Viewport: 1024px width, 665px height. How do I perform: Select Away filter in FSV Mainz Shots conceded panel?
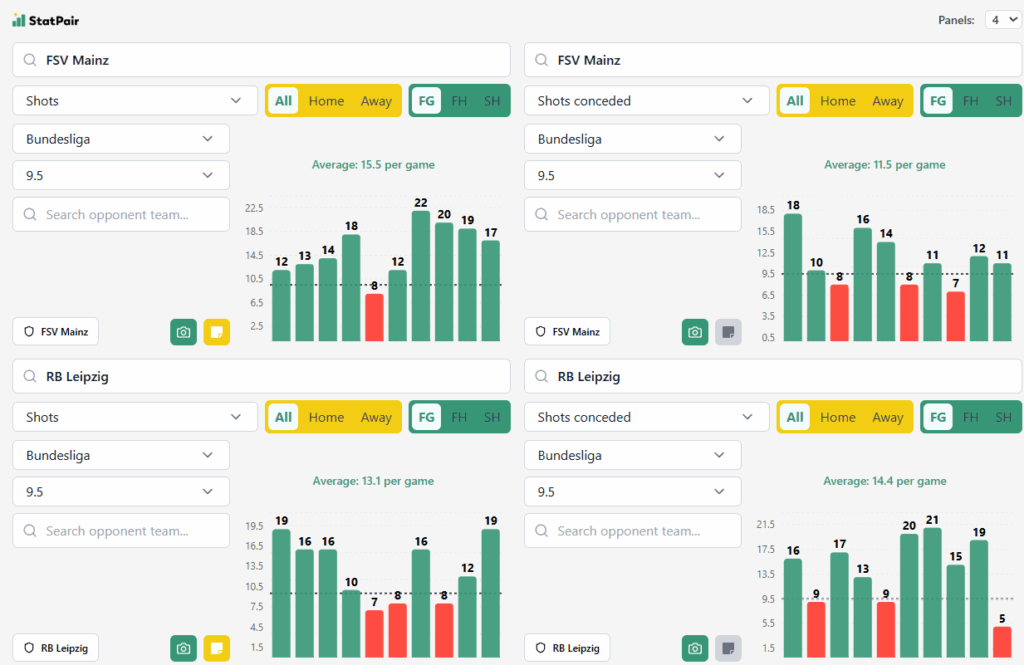(888, 101)
